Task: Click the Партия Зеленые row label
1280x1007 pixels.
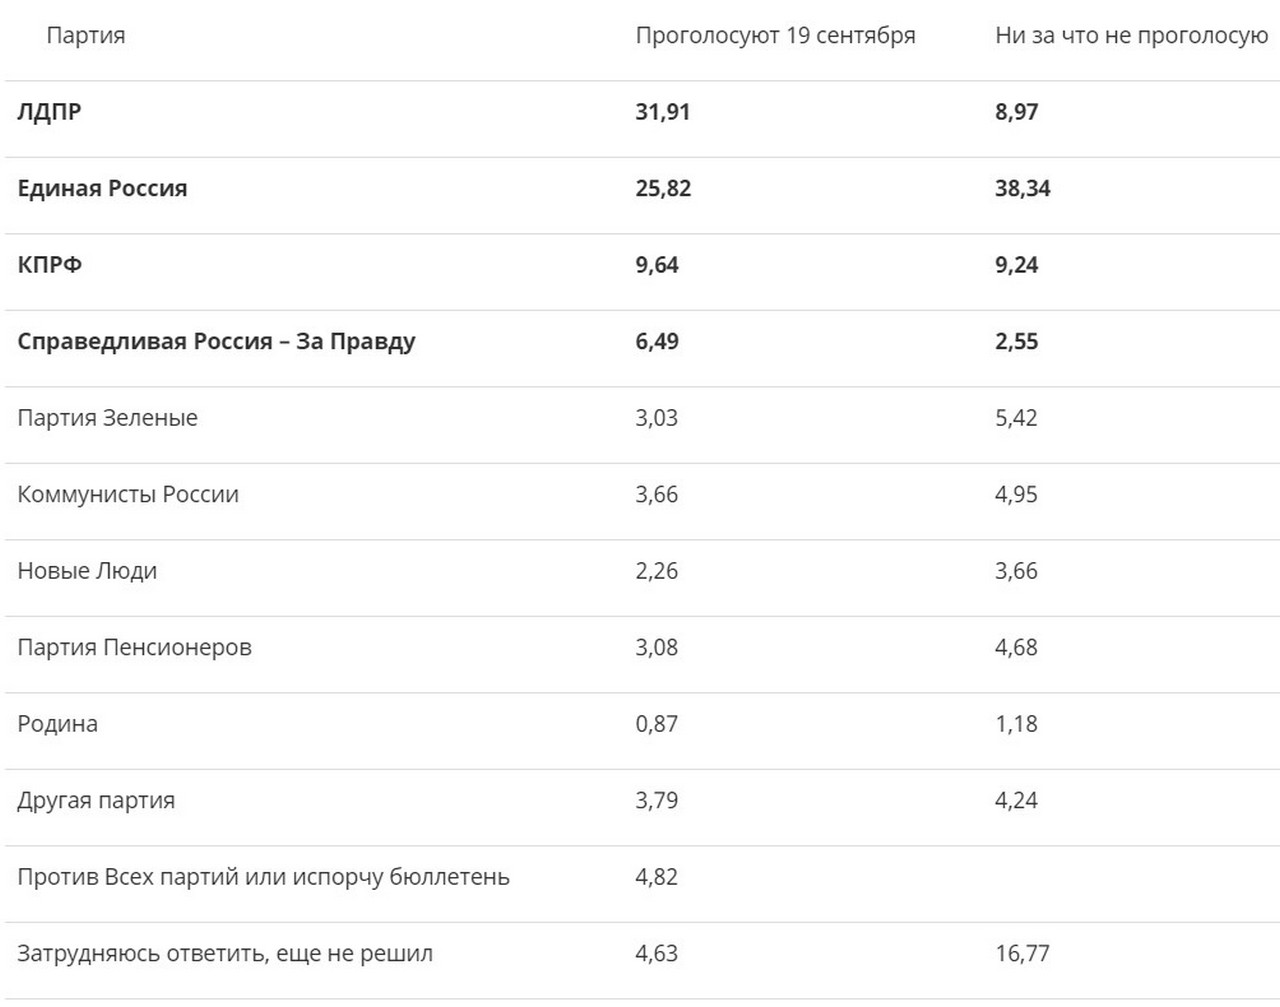Action: click(x=107, y=418)
